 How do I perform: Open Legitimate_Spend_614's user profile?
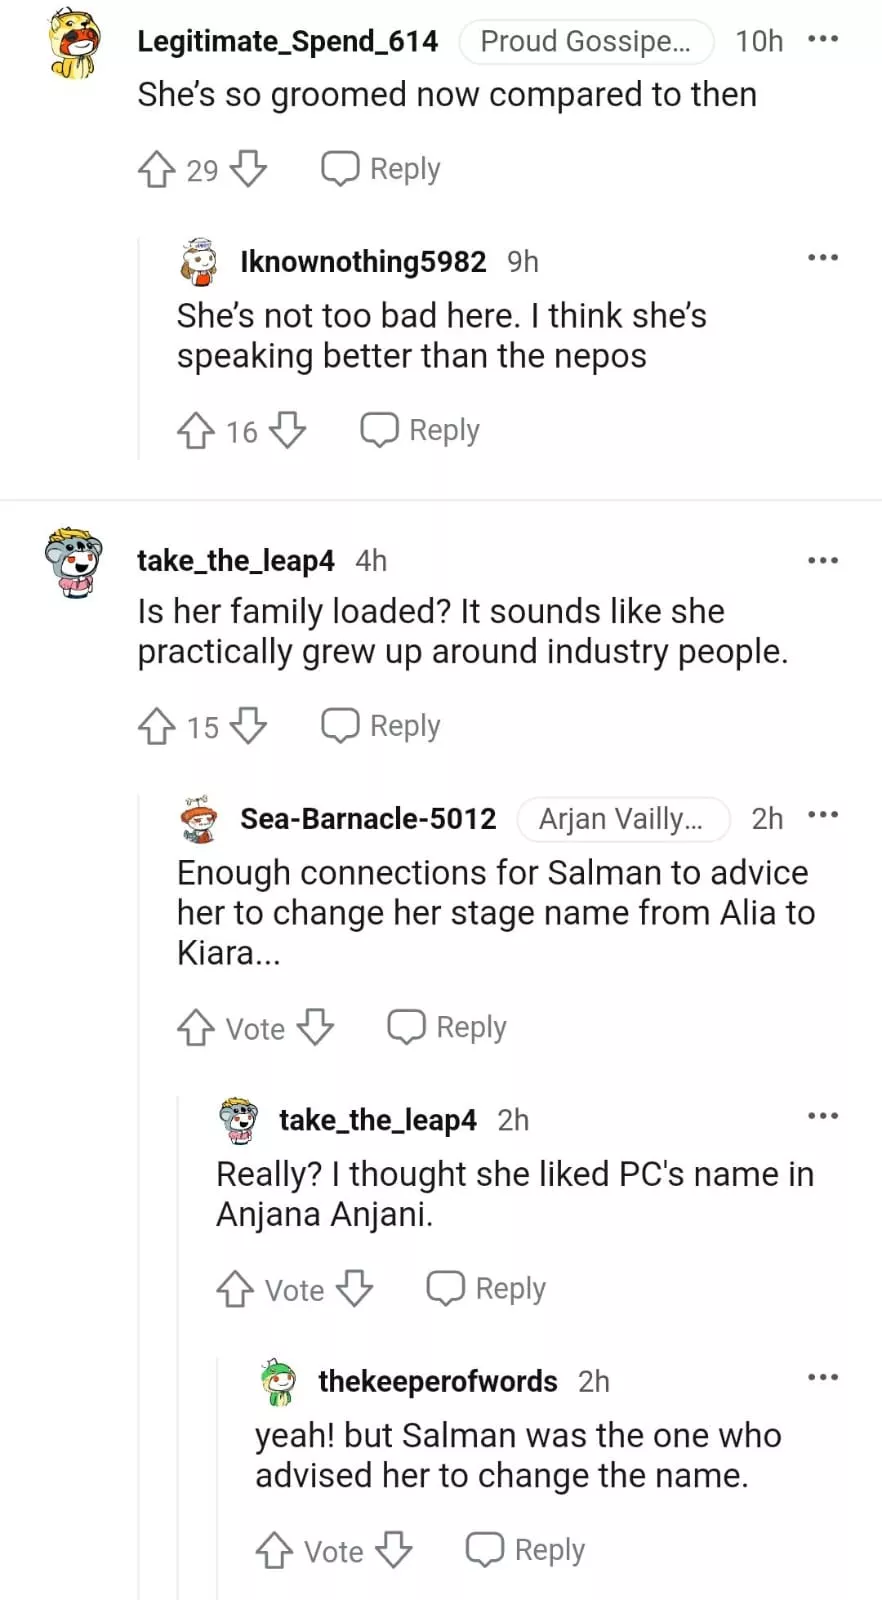point(287,41)
